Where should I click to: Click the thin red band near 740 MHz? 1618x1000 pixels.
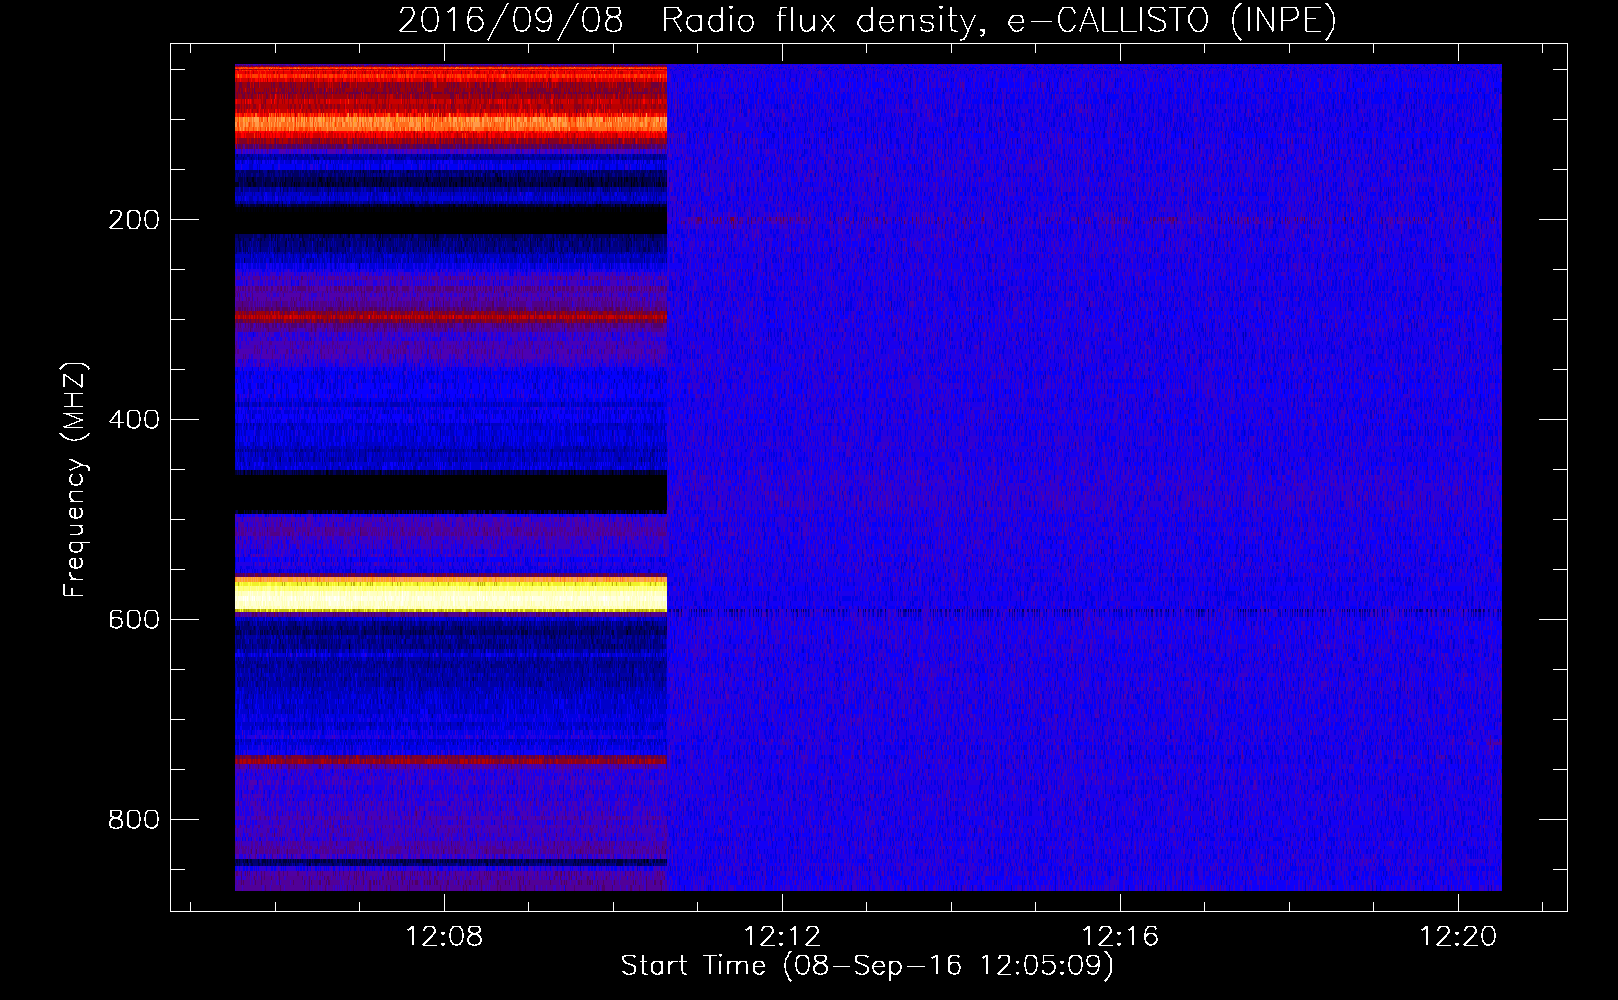click(x=451, y=760)
